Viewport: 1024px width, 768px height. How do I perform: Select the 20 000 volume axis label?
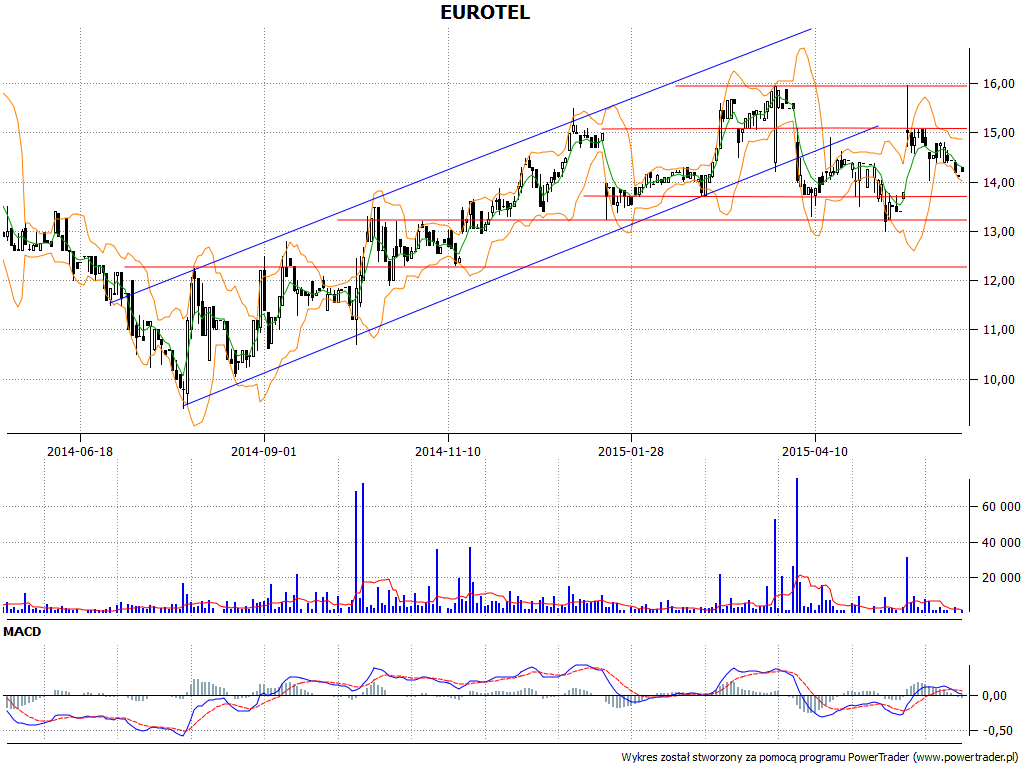pyautogui.click(x=1000, y=577)
